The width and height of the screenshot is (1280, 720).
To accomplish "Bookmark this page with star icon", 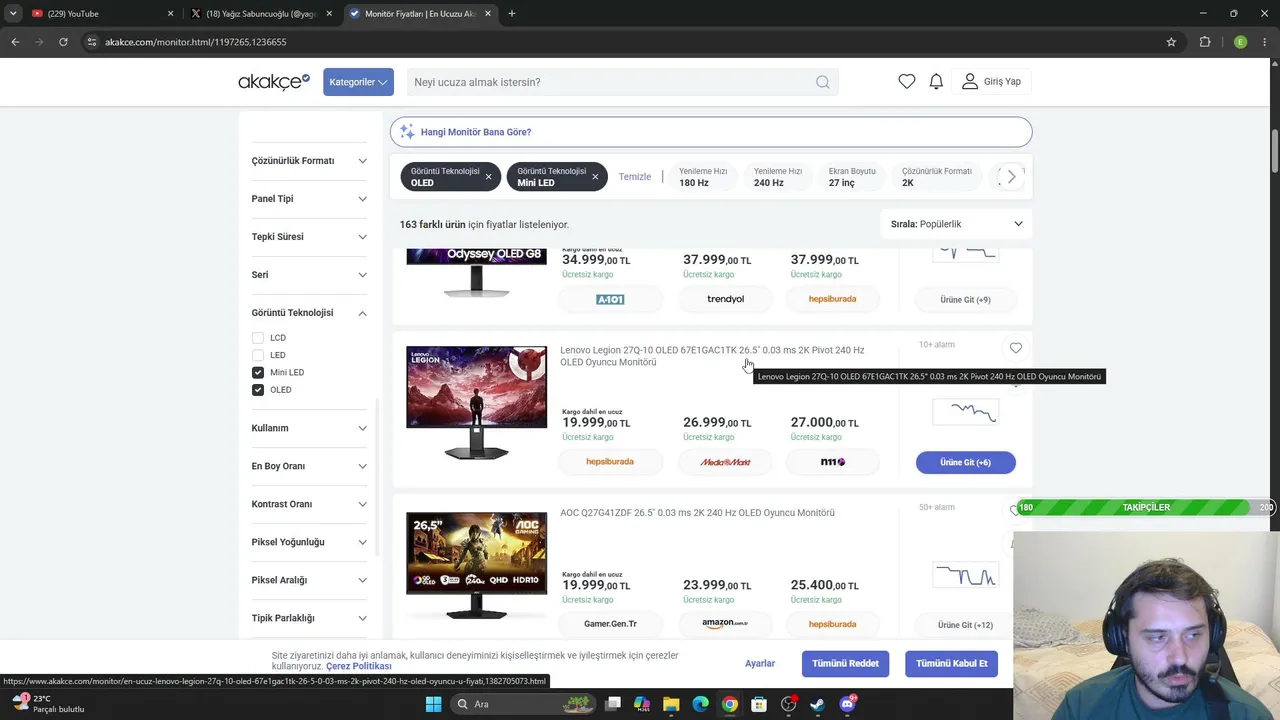I will tap(1171, 42).
